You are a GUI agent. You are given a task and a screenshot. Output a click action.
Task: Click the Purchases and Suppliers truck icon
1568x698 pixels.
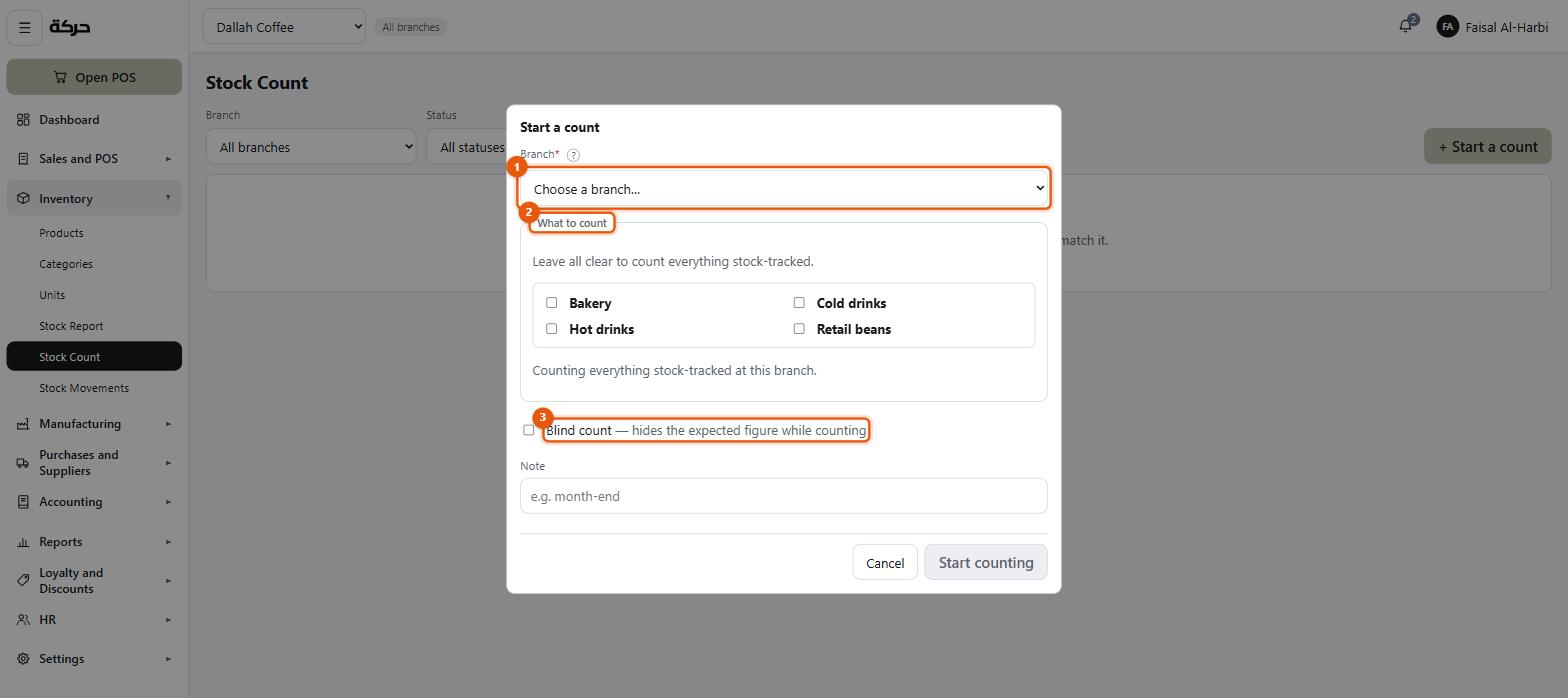point(23,463)
